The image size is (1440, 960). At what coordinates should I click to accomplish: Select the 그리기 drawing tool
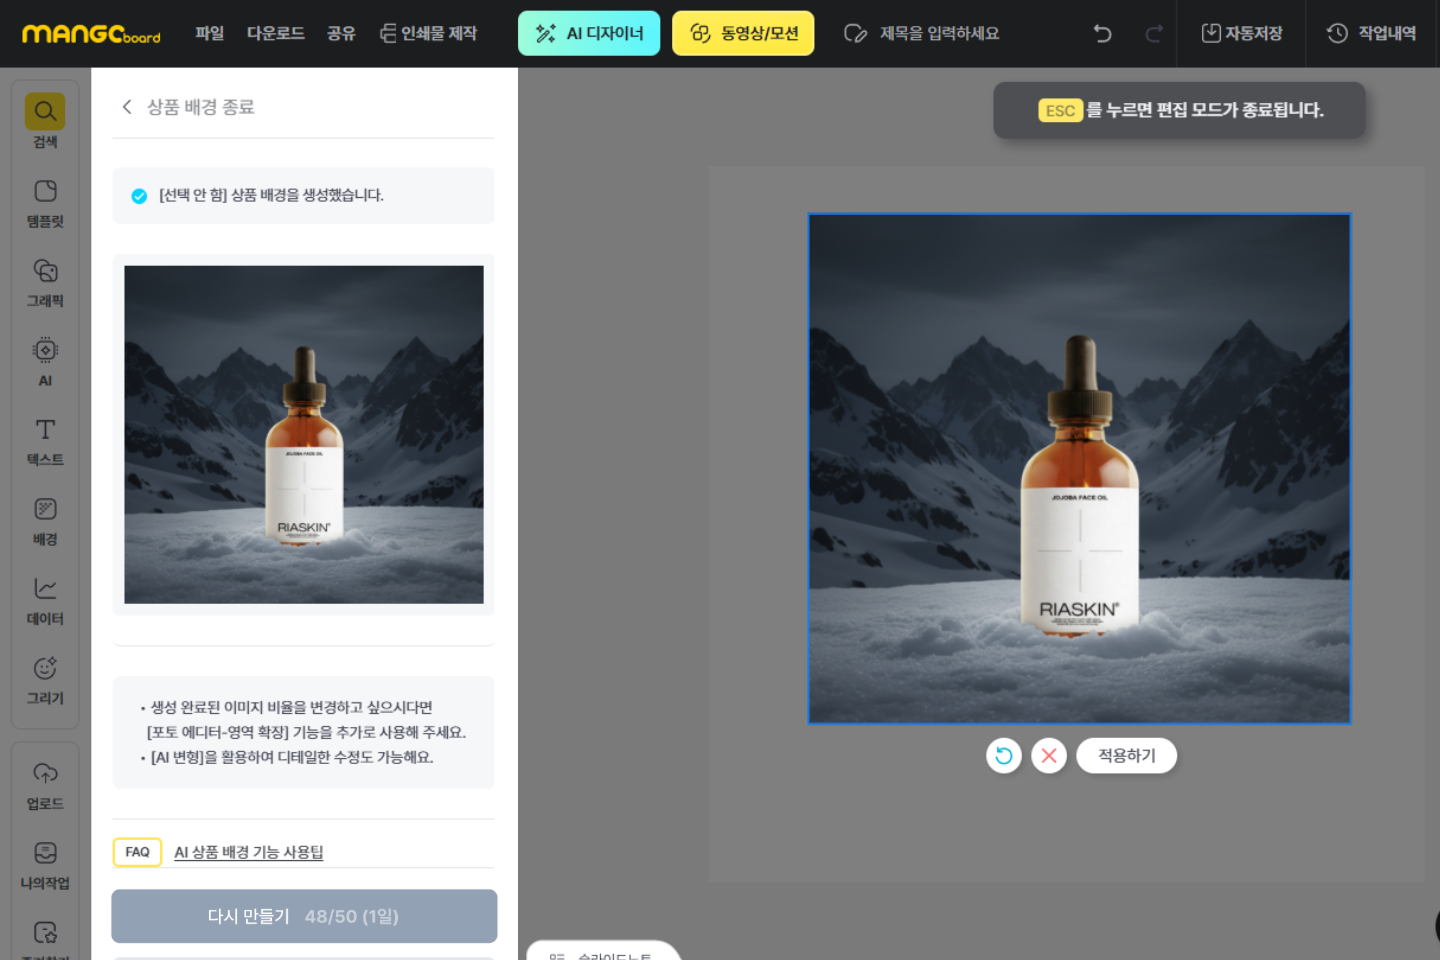click(x=45, y=679)
